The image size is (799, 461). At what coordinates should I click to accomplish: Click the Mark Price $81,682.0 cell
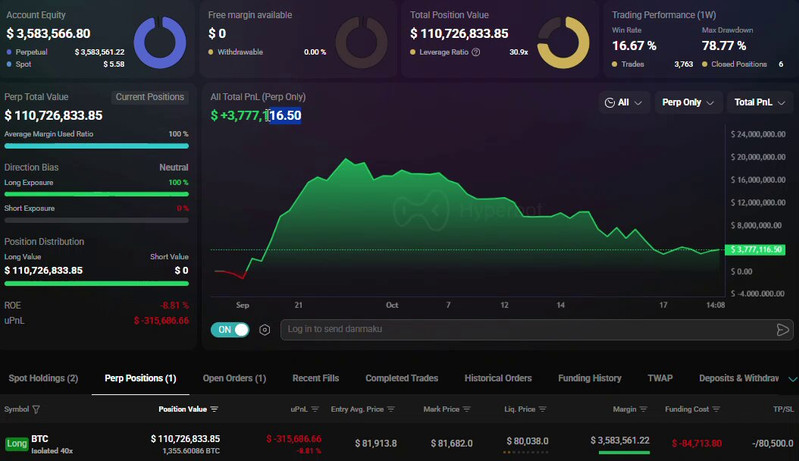(x=451, y=443)
